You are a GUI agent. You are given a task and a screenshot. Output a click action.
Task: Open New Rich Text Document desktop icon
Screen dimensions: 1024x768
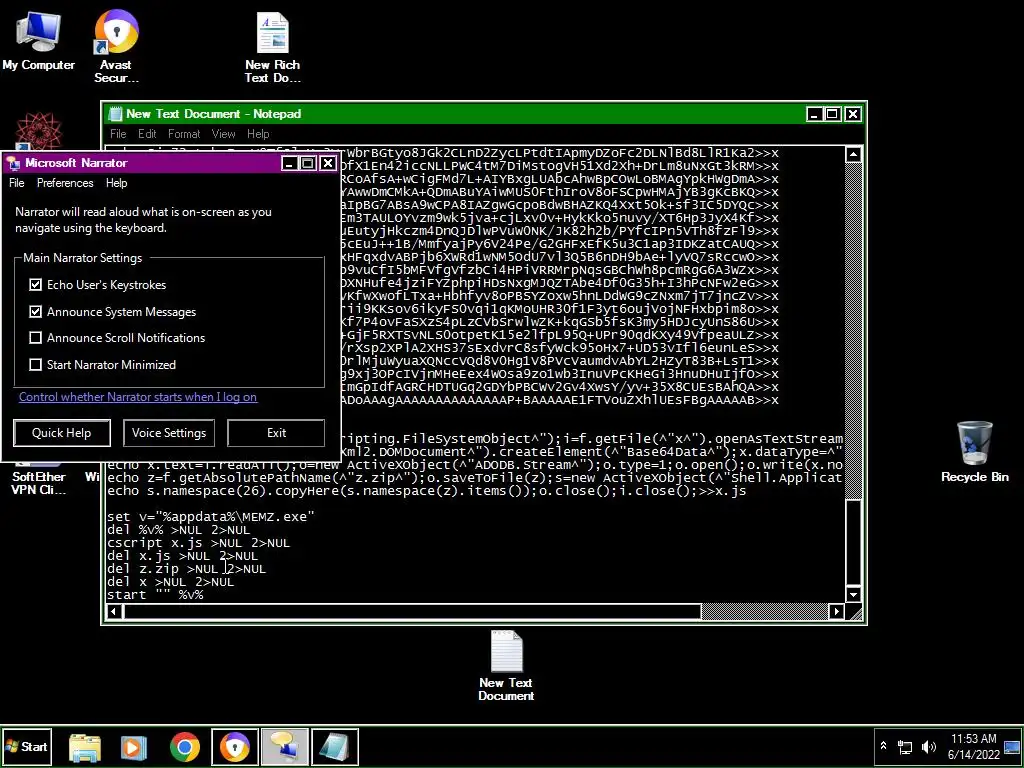click(x=272, y=47)
